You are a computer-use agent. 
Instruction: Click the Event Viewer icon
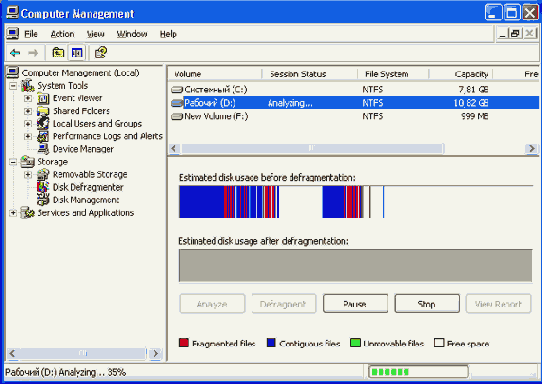pyautogui.click(x=43, y=98)
